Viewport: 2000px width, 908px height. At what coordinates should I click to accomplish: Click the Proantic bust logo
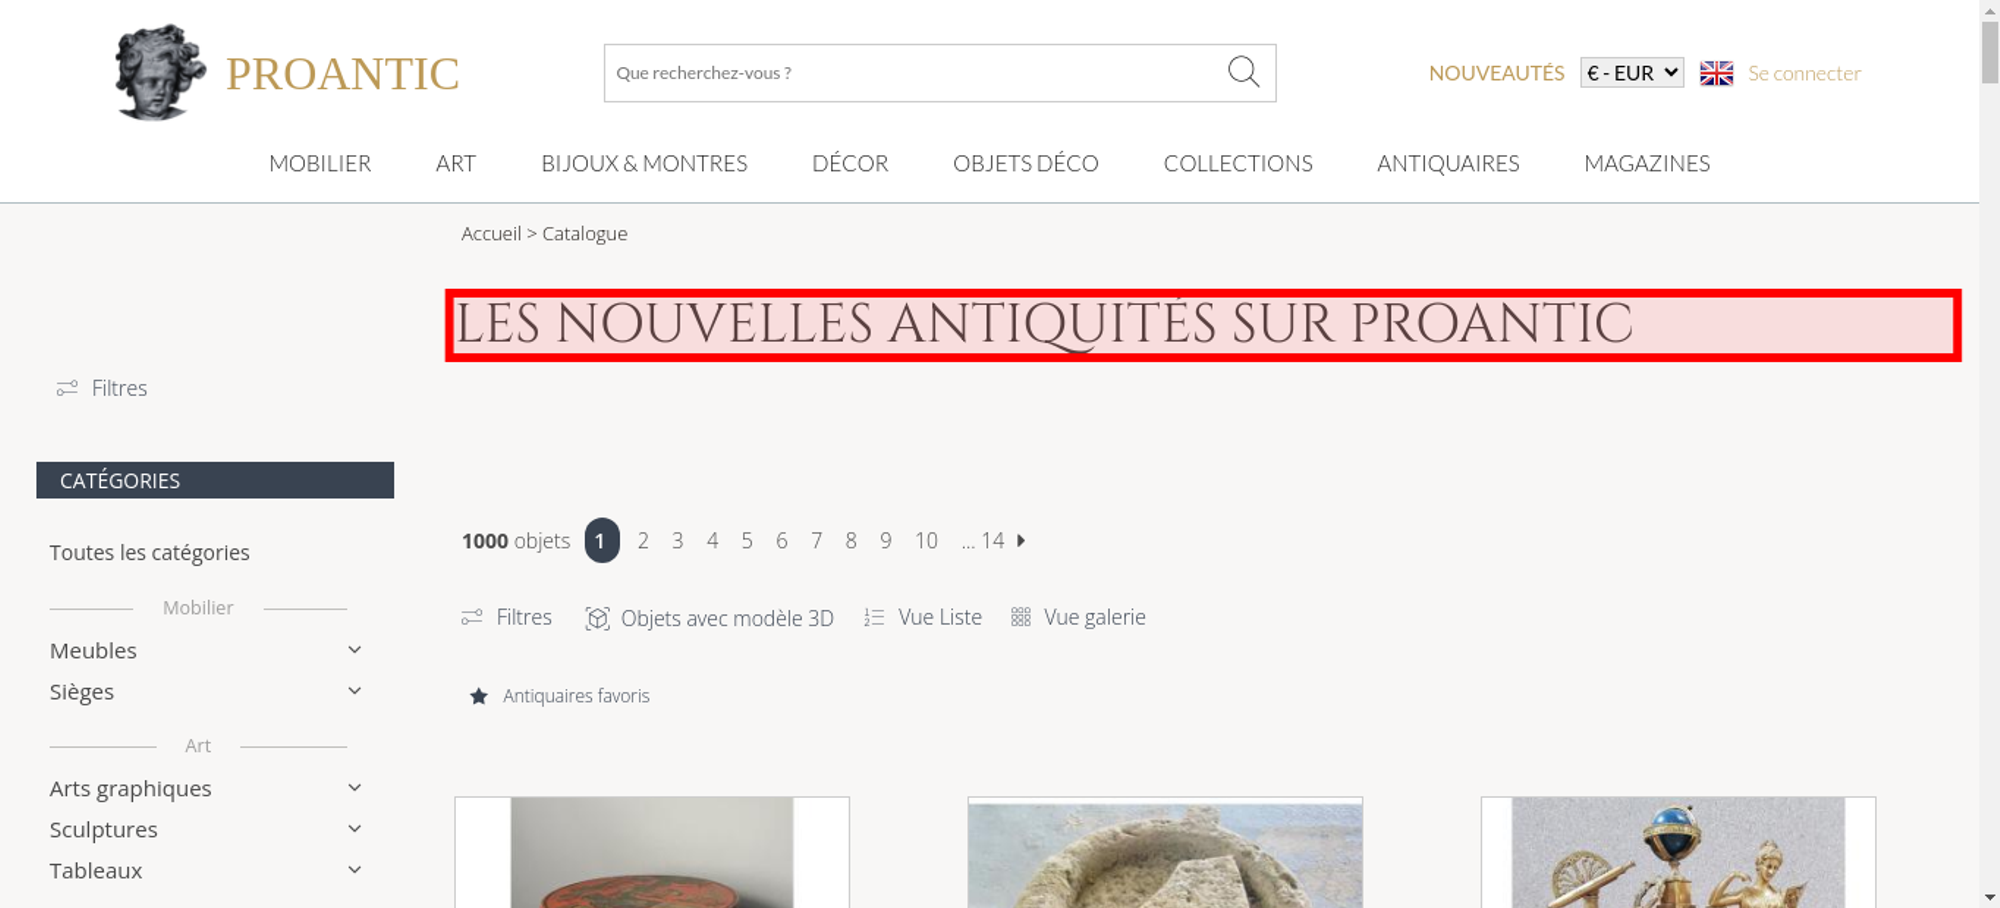pyautogui.click(x=160, y=72)
